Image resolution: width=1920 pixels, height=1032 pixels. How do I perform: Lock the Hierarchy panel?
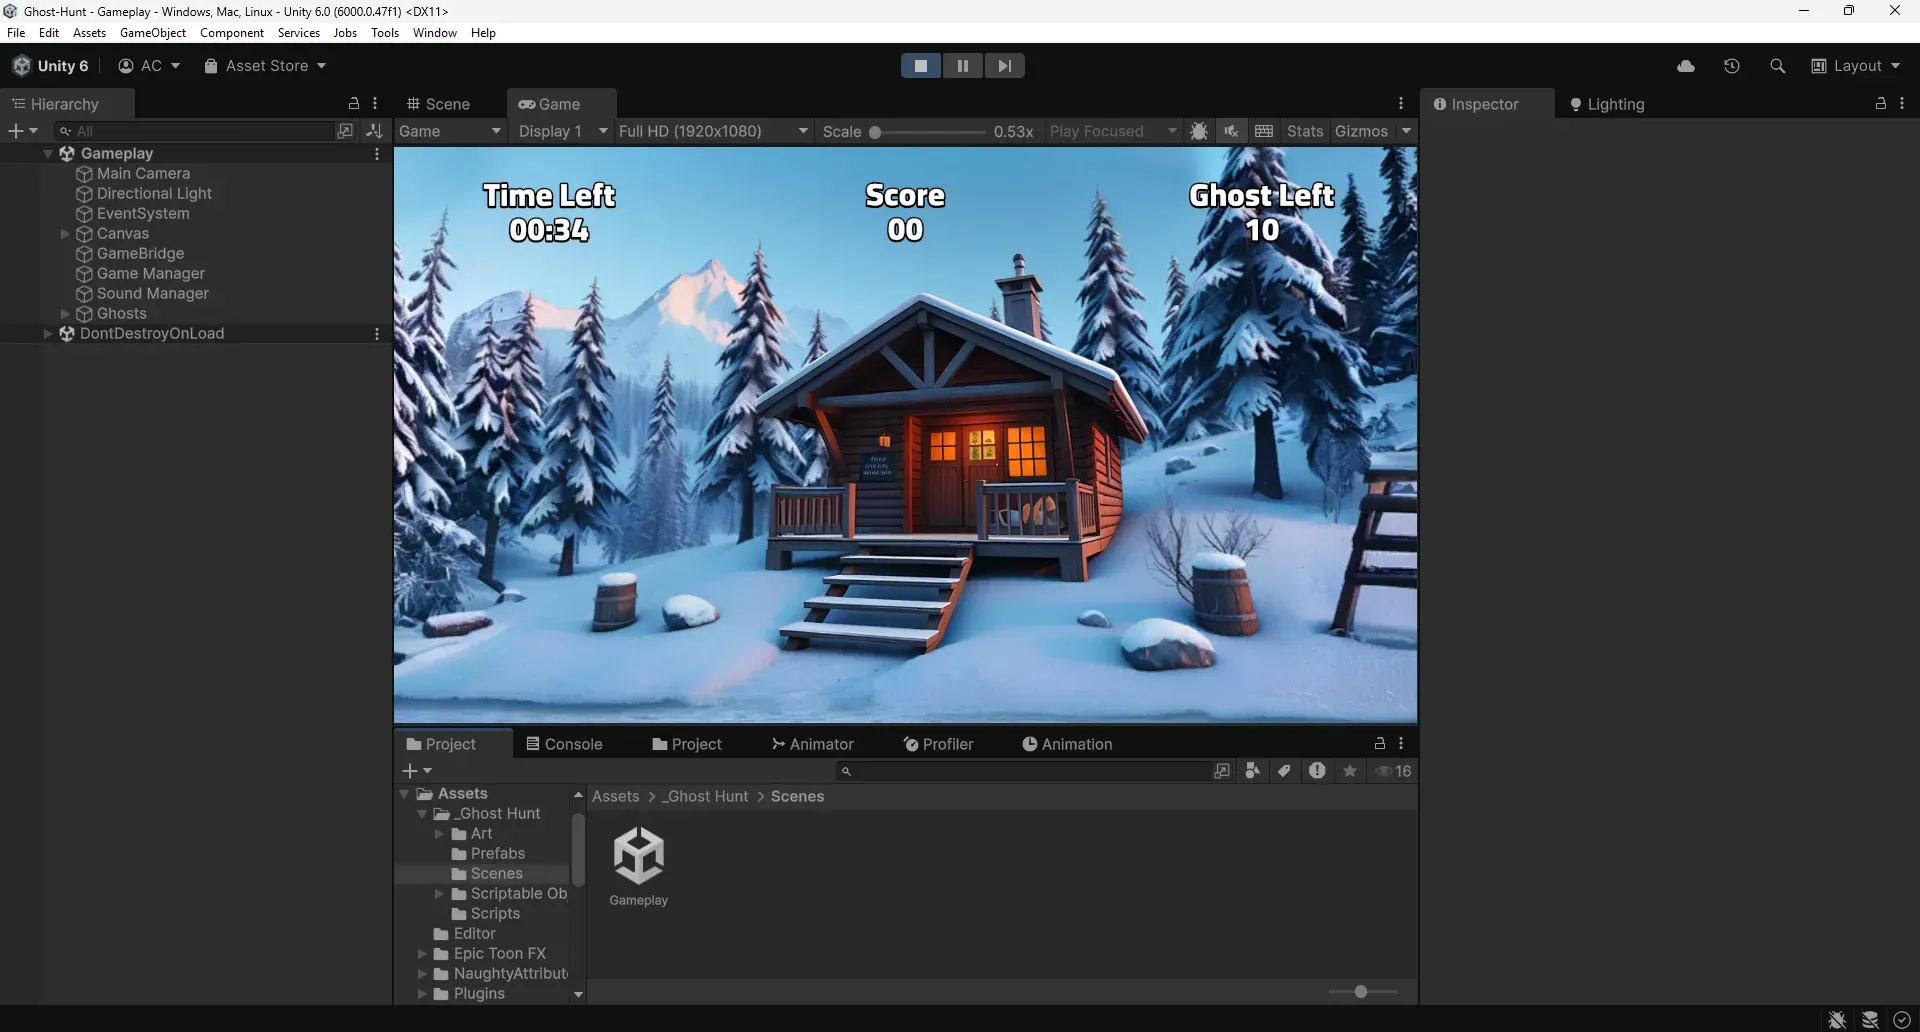coord(353,104)
